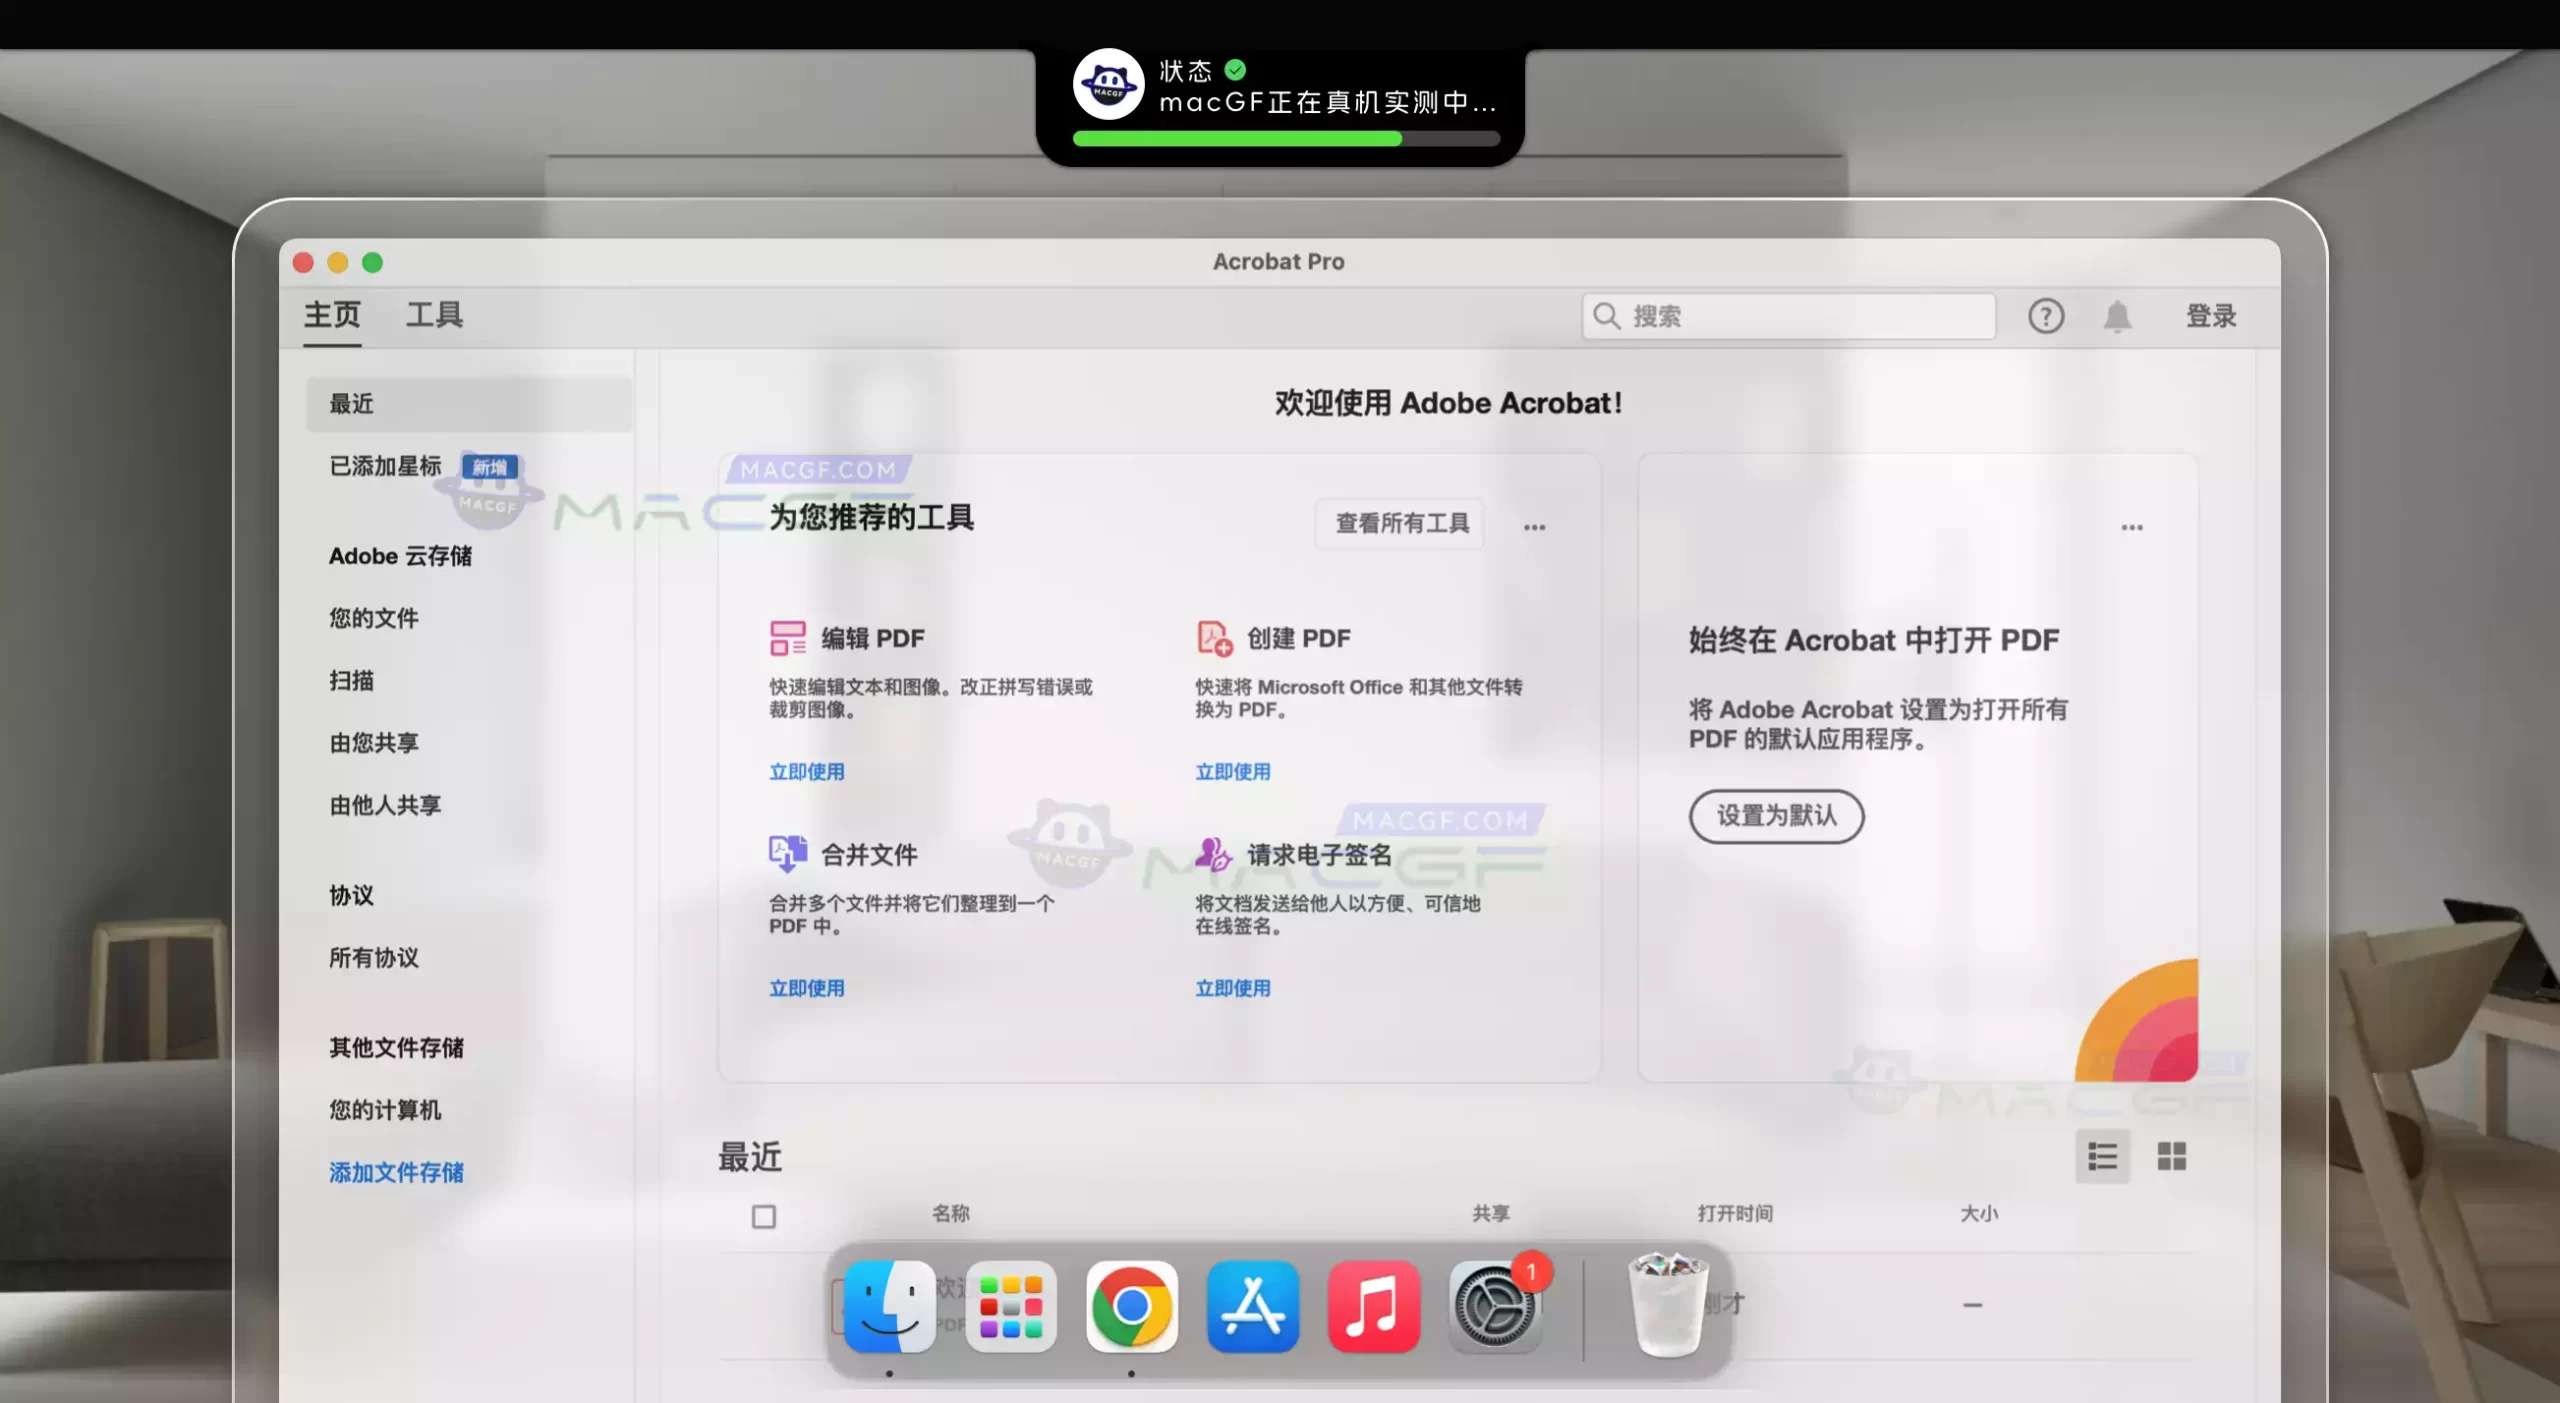Click the Create PDF tool icon

(1214, 638)
